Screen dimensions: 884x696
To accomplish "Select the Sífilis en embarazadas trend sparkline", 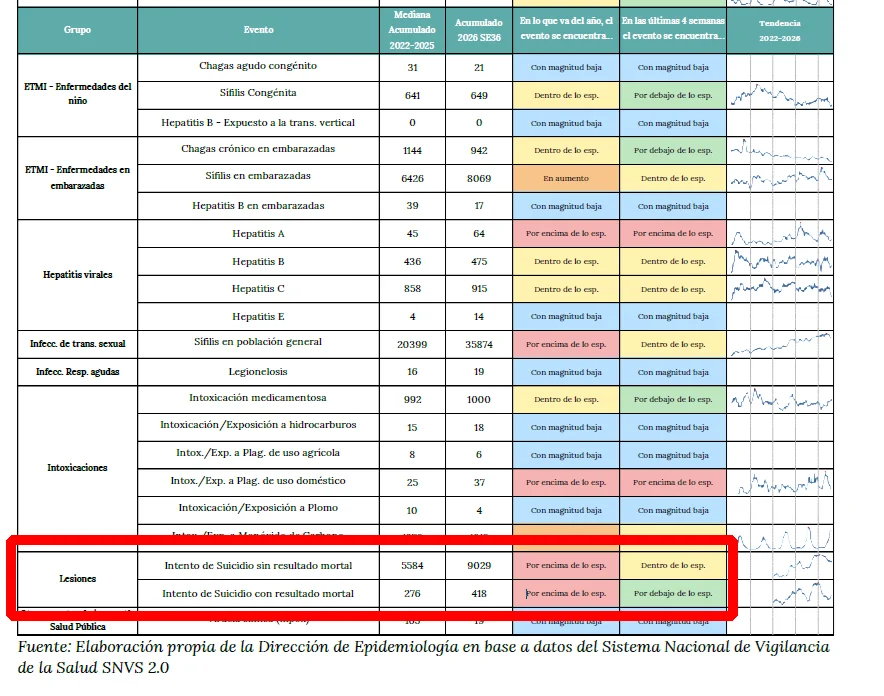I will [780, 178].
